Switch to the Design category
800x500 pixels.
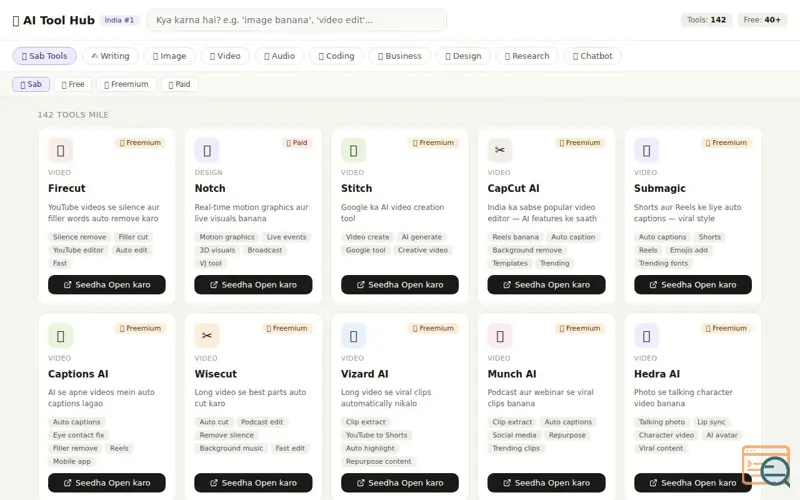tap(463, 56)
